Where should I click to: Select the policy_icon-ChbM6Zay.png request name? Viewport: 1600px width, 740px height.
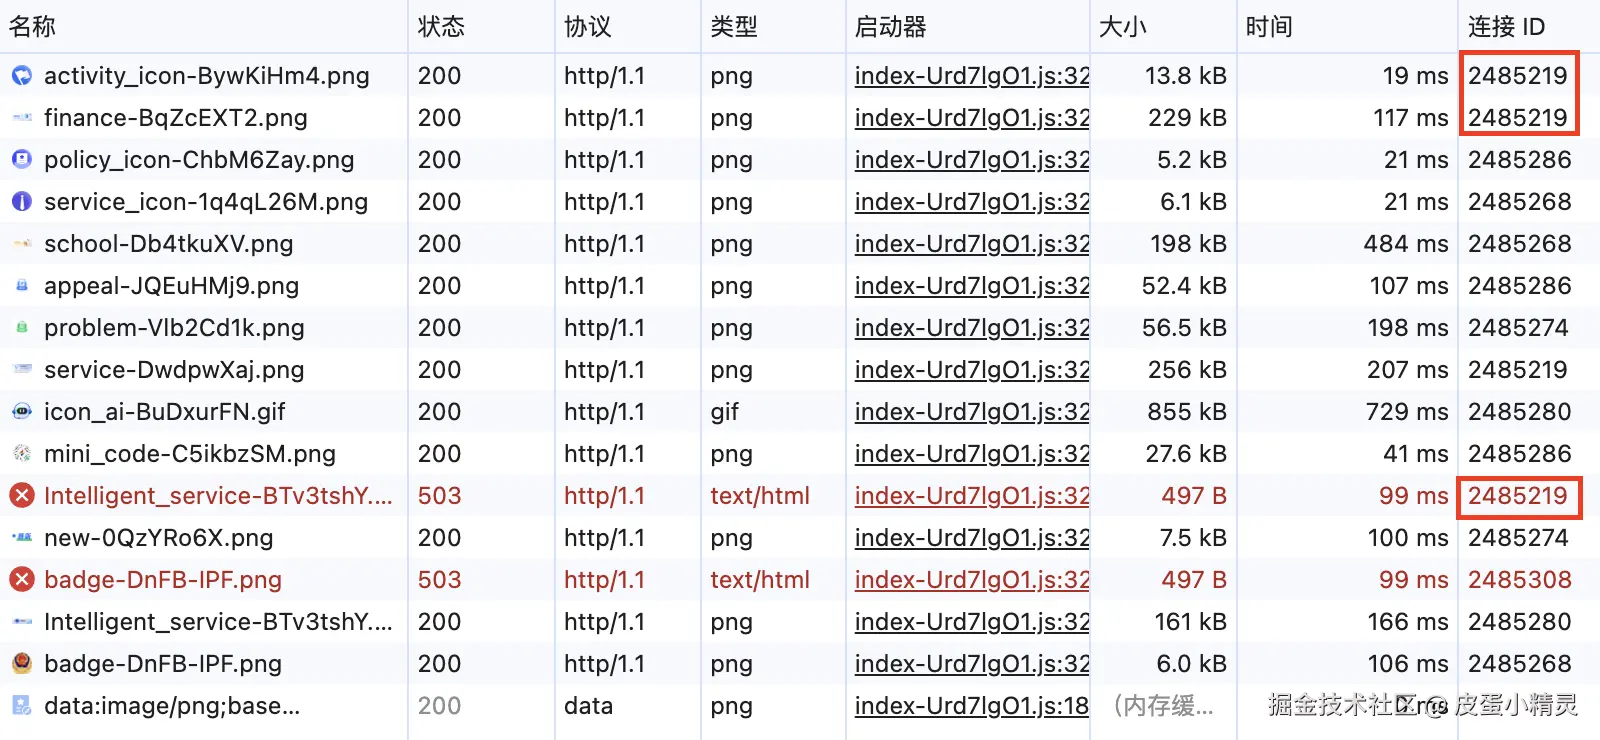point(199,160)
